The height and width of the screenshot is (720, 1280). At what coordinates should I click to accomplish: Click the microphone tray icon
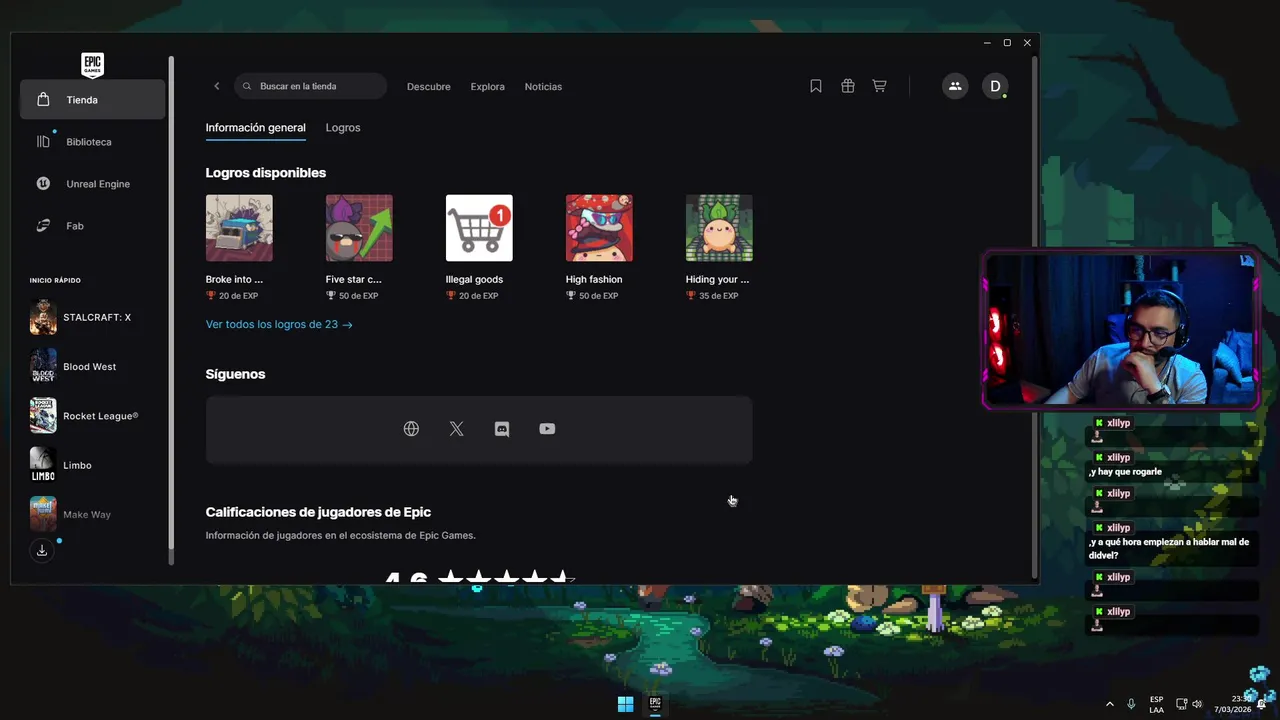(x=1131, y=704)
